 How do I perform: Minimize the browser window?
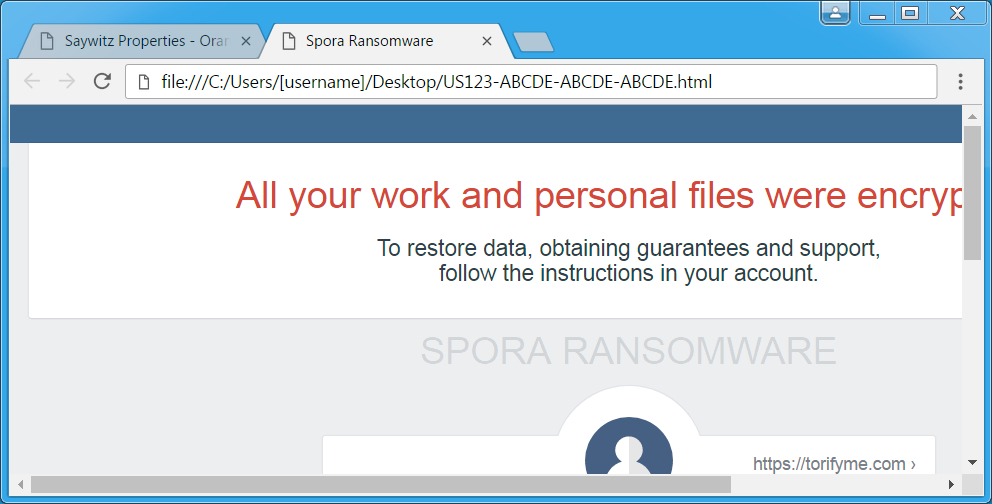[877, 13]
